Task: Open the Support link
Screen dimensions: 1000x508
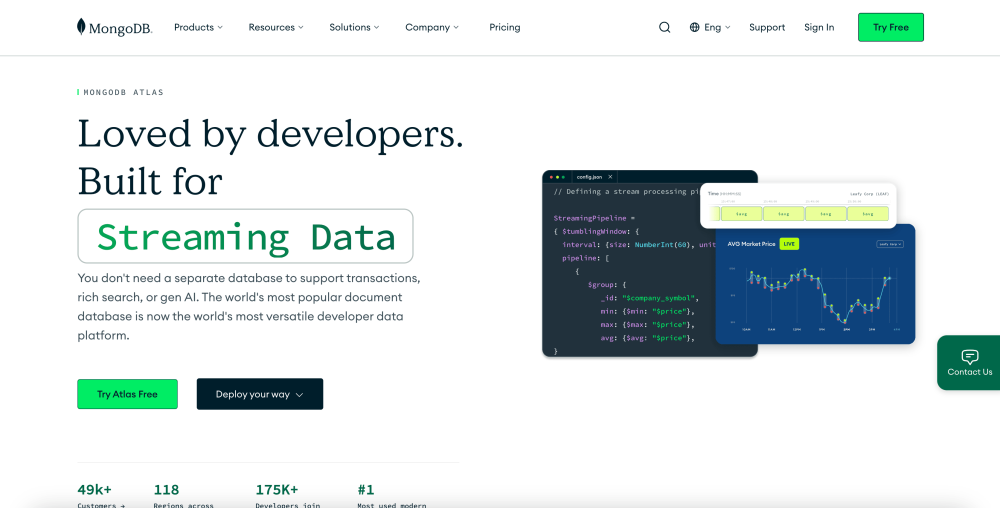Action: [767, 27]
